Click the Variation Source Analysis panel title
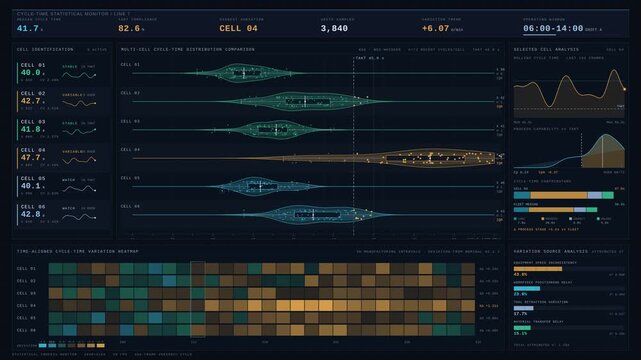The image size is (641, 360). pyautogui.click(x=551, y=251)
